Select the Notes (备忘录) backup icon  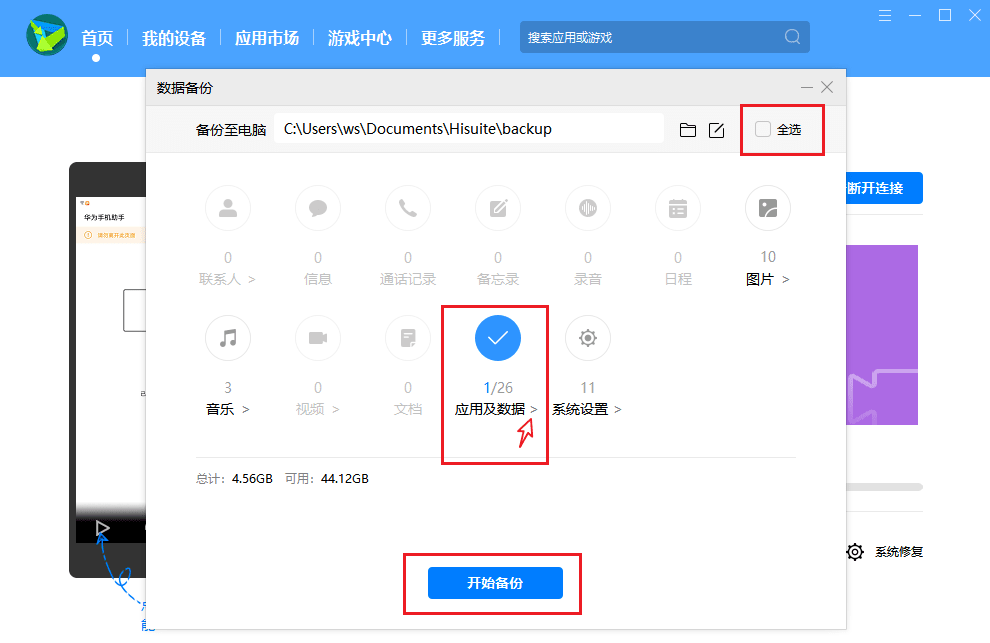coord(497,208)
